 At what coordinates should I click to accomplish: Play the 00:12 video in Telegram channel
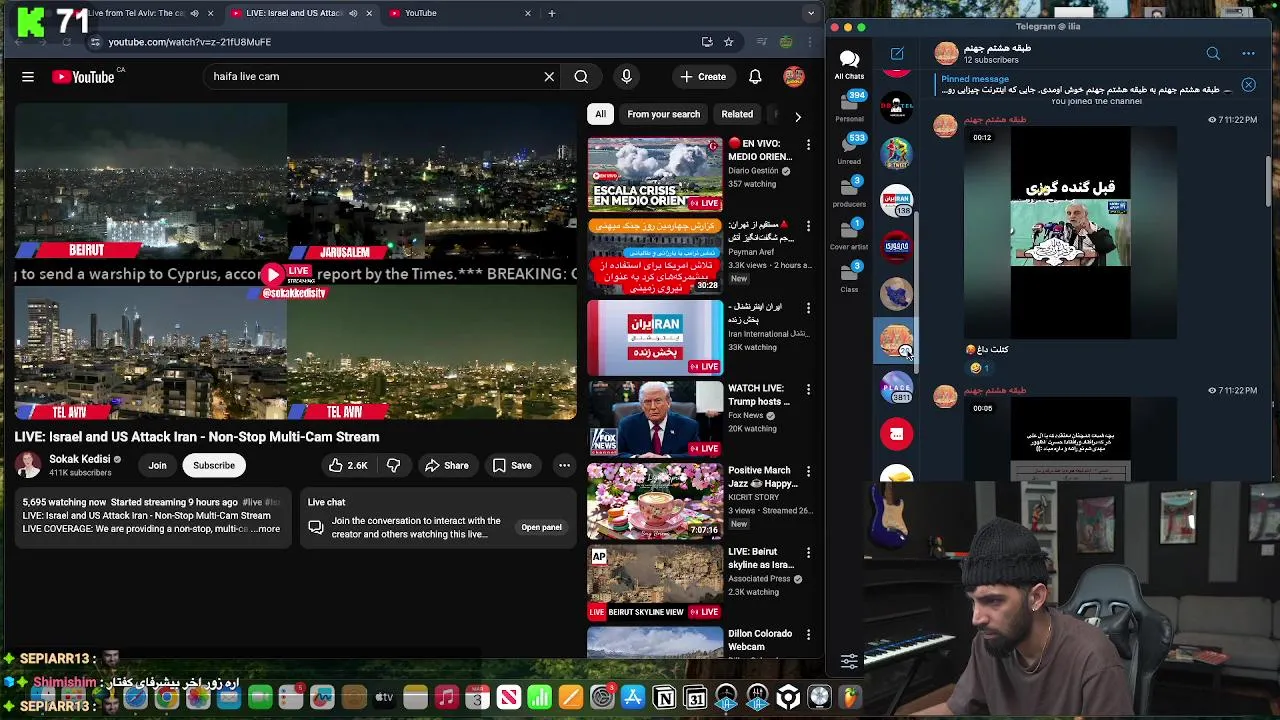[x=1070, y=232]
